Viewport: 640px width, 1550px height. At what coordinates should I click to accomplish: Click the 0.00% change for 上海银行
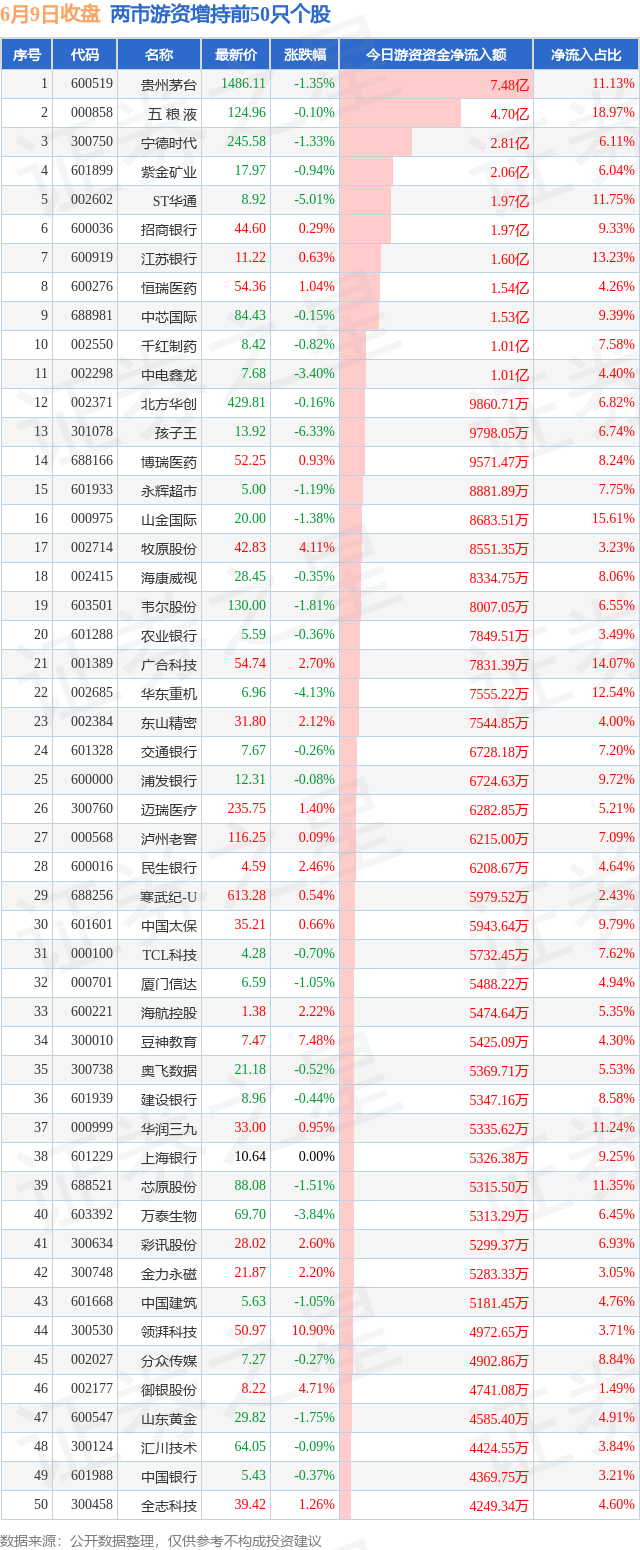pyautogui.click(x=317, y=1157)
